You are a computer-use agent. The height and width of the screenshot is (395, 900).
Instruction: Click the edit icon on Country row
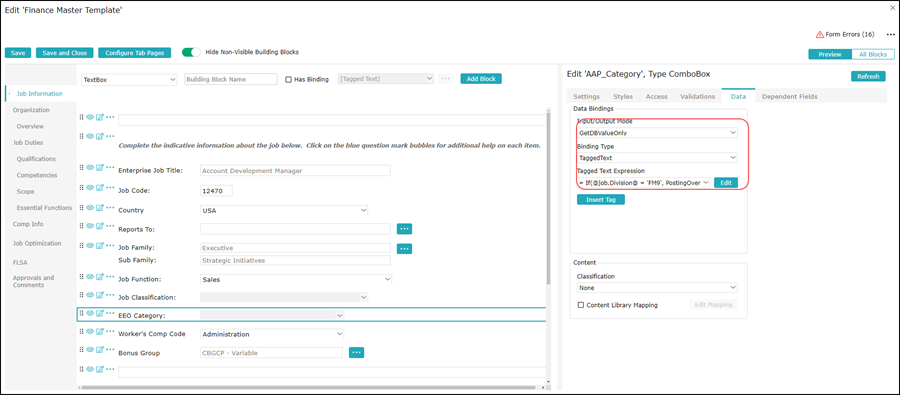(x=100, y=207)
